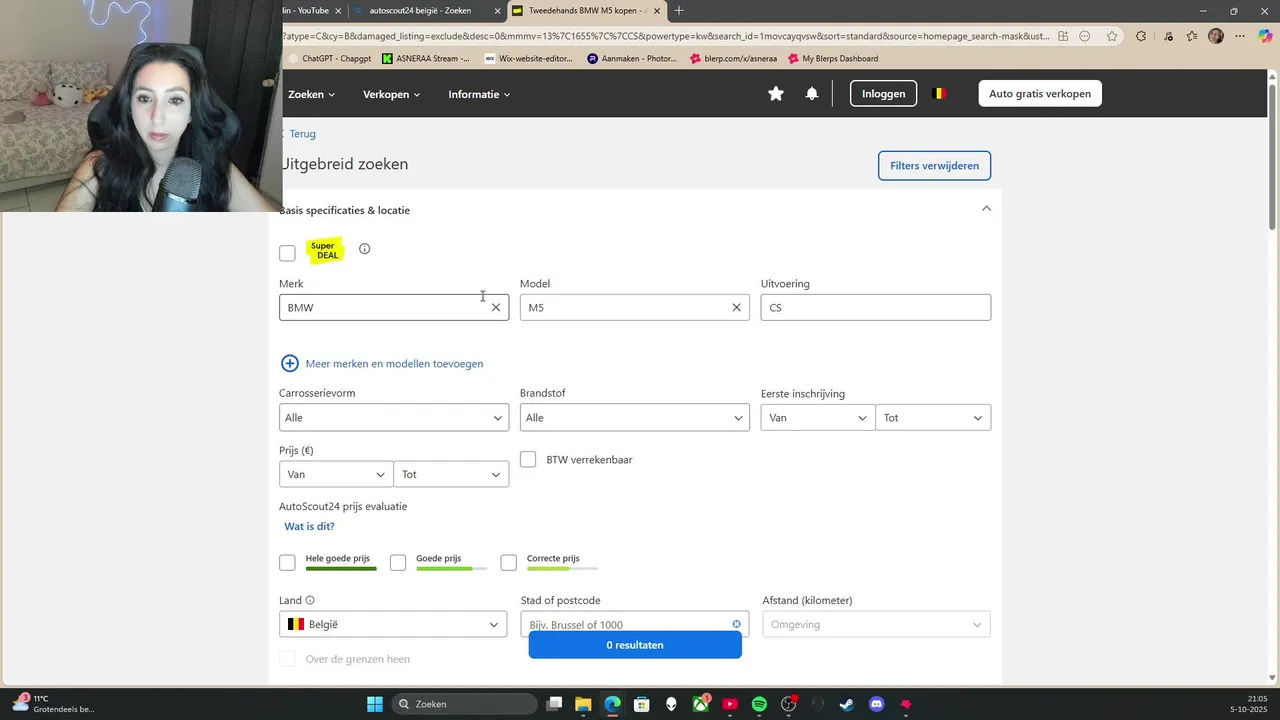Click Filters verwijderen button
The height and width of the screenshot is (720, 1280).
(x=934, y=165)
